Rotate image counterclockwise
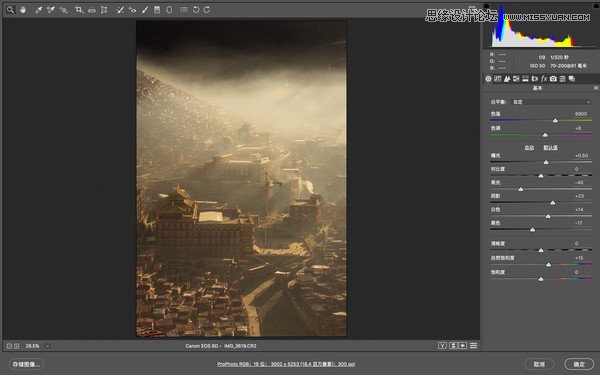The height and width of the screenshot is (375, 600). click(196, 10)
